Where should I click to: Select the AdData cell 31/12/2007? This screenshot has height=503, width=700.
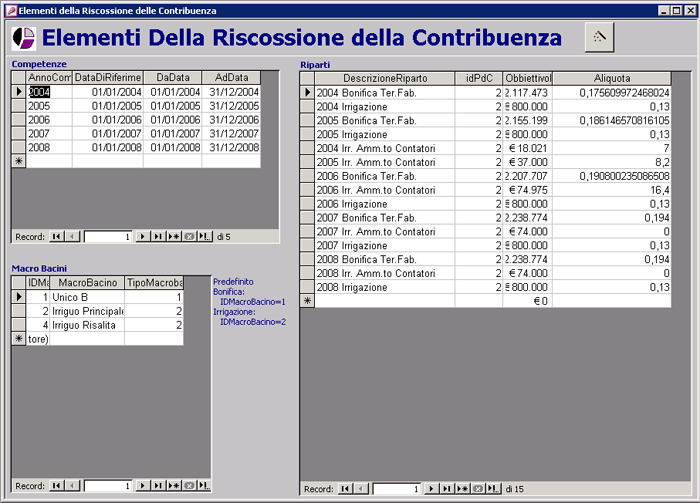(231, 133)
